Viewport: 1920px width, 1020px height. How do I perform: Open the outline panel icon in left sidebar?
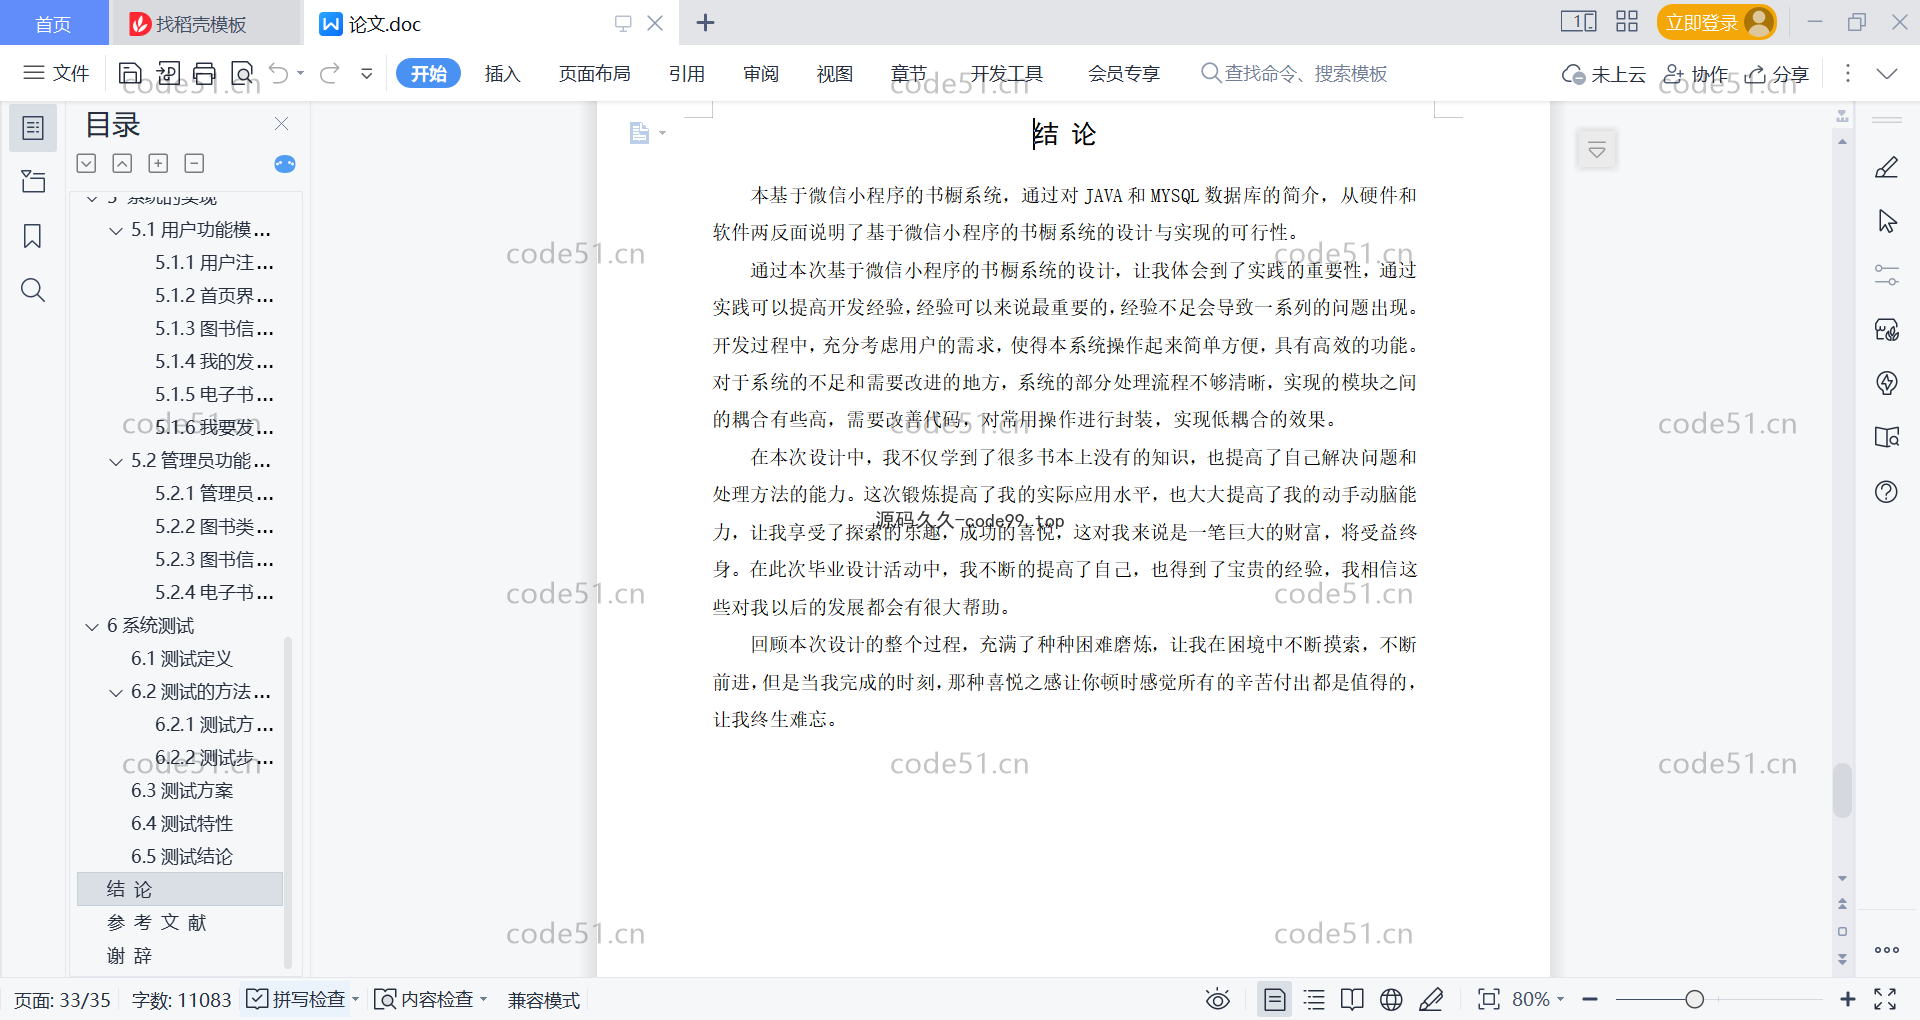click(33, 128)
